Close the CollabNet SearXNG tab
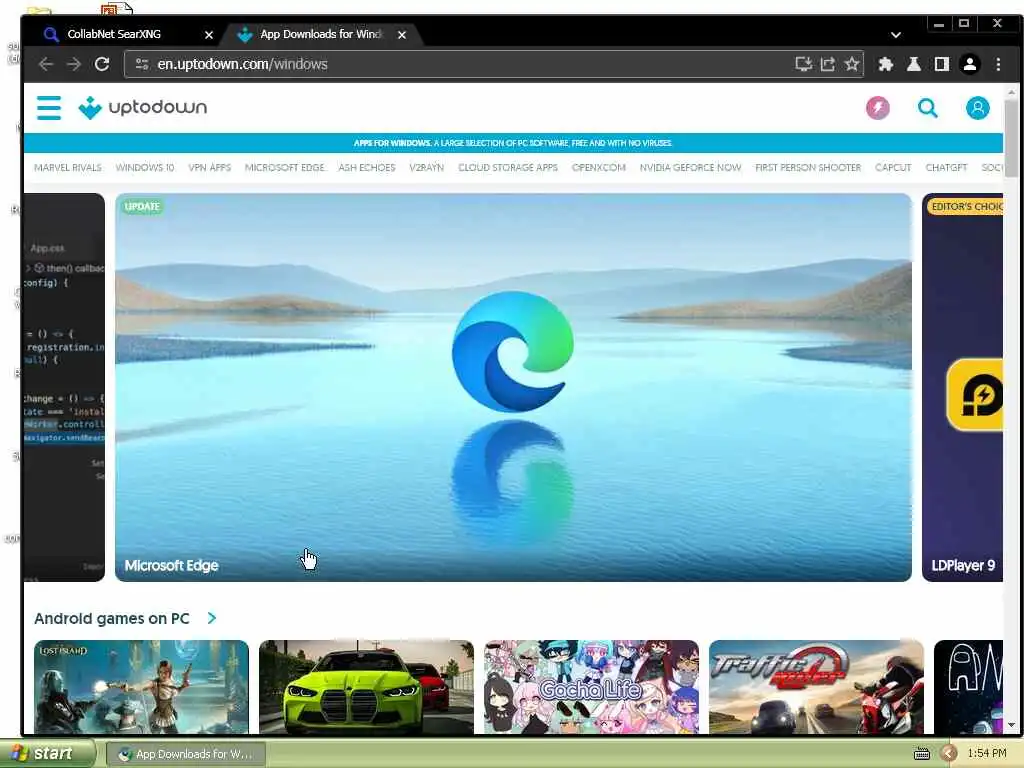1024x768 pixels. click(x=209, y=35)
